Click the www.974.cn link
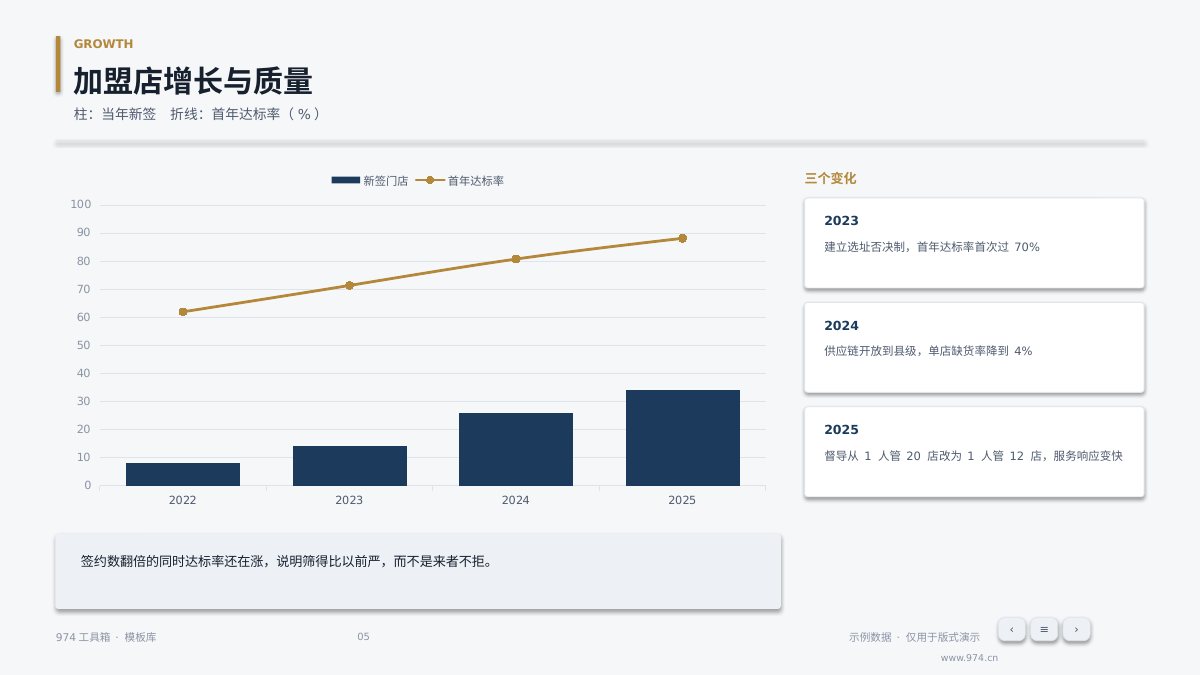The width and height of the screenshot is (1200, 675). [969, 658]
